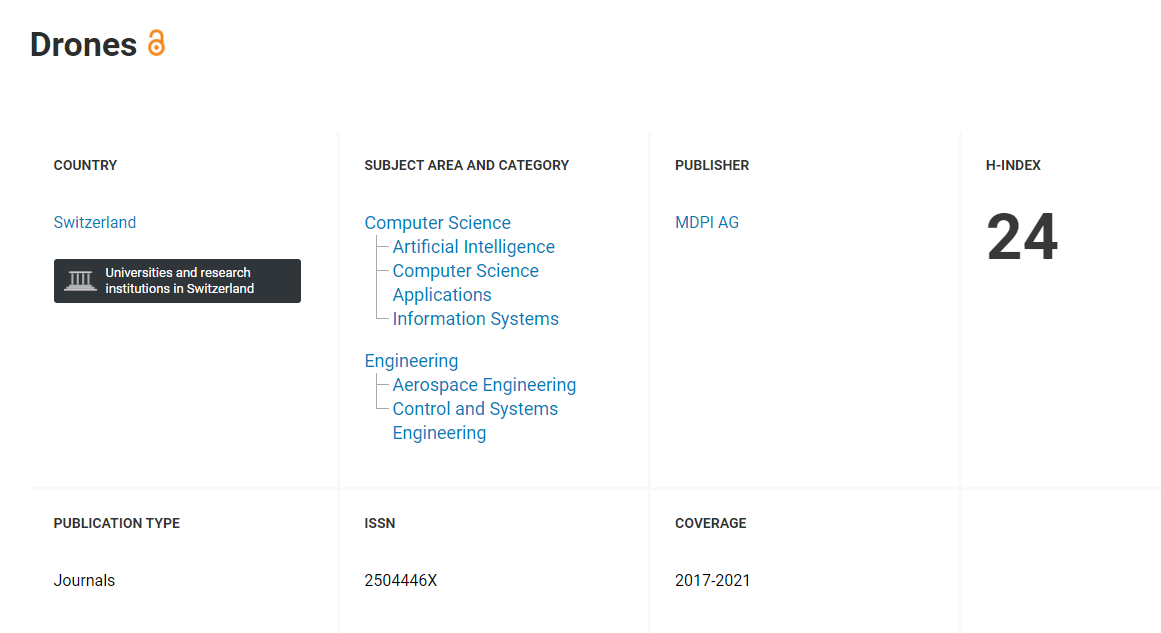Open the Switzerland country link
The image size is (1161, 633).
coord(95,222)
